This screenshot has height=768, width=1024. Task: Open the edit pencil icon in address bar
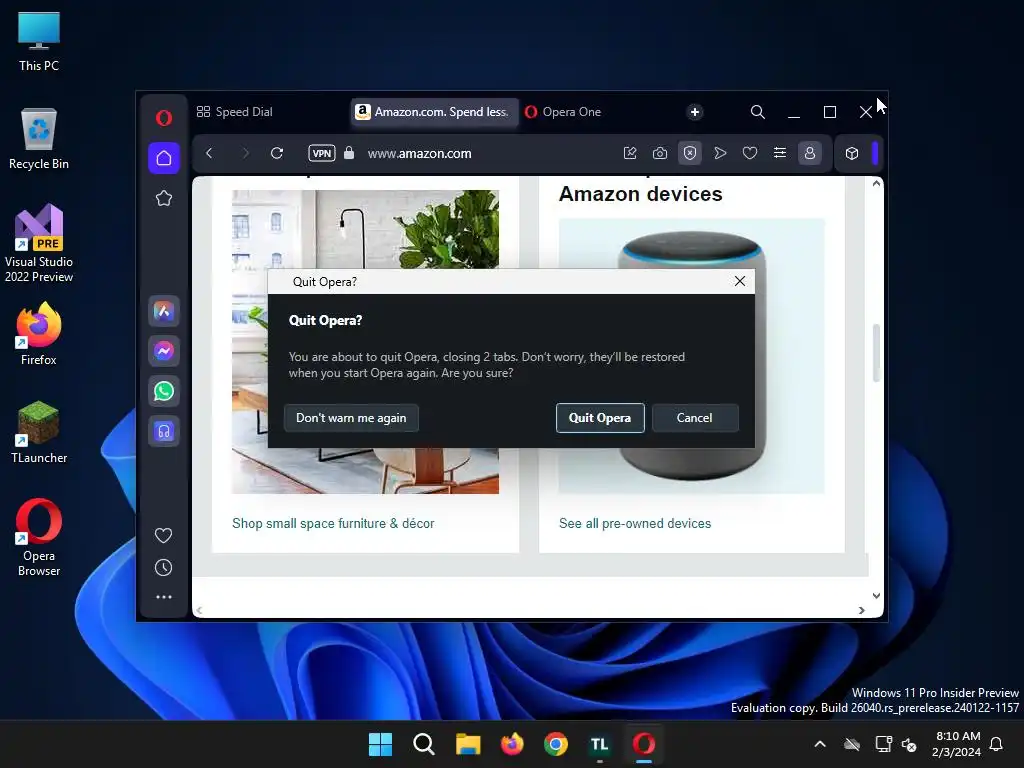(x=630, y=153)
